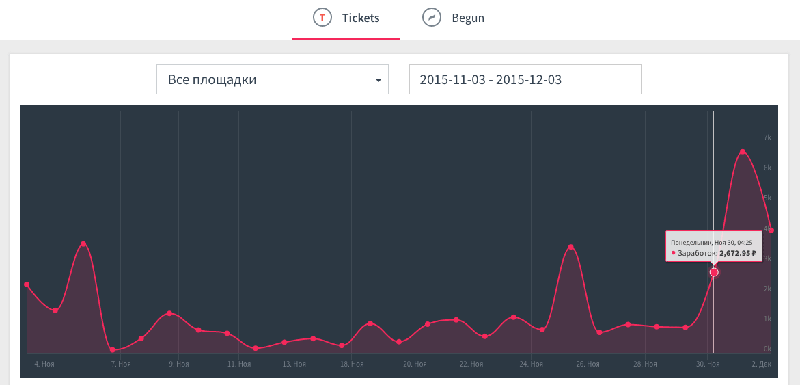800x385 pixels.
Task: Click the 'Заработок' label in the tooltip
Action: point(697,253)
